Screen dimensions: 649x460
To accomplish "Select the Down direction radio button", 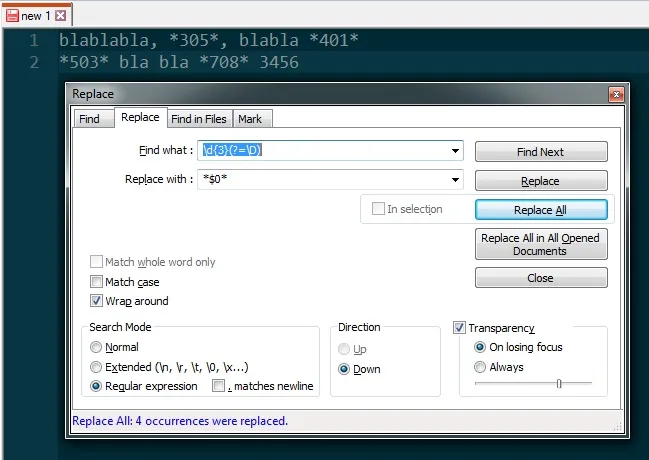I will (x=344, y=368).
